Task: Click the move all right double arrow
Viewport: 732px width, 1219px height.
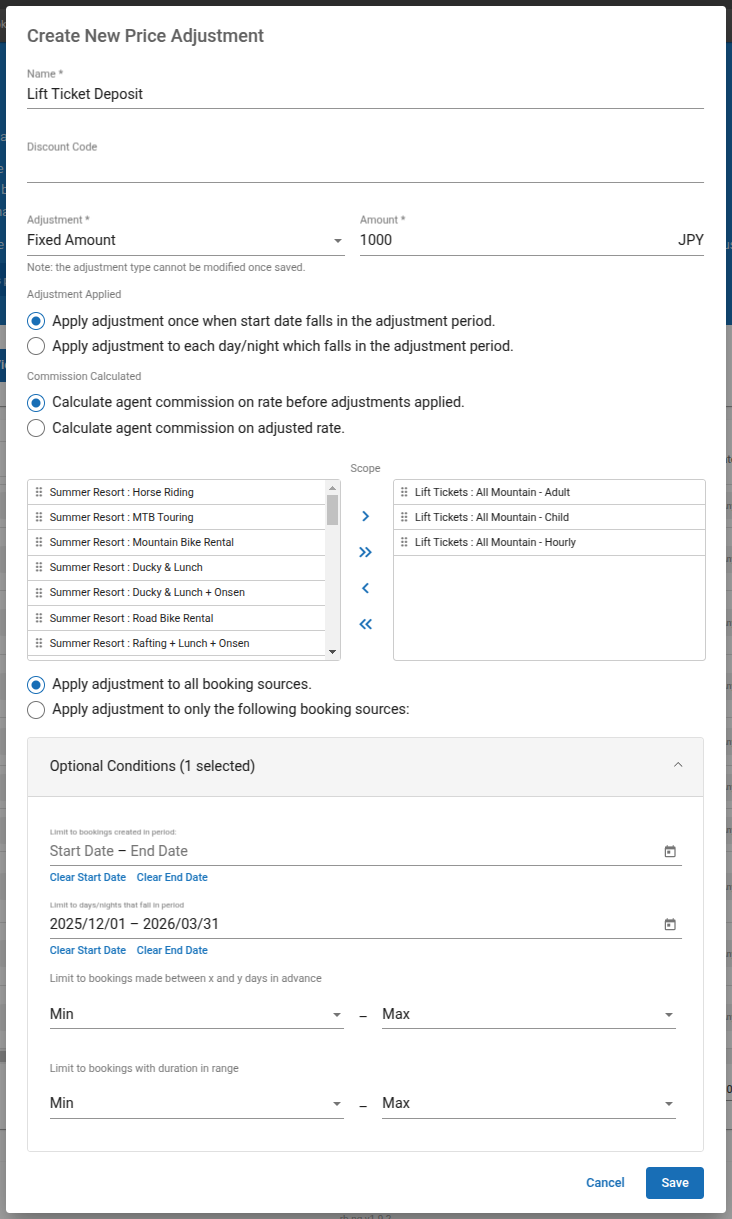Action: (365, 552)
